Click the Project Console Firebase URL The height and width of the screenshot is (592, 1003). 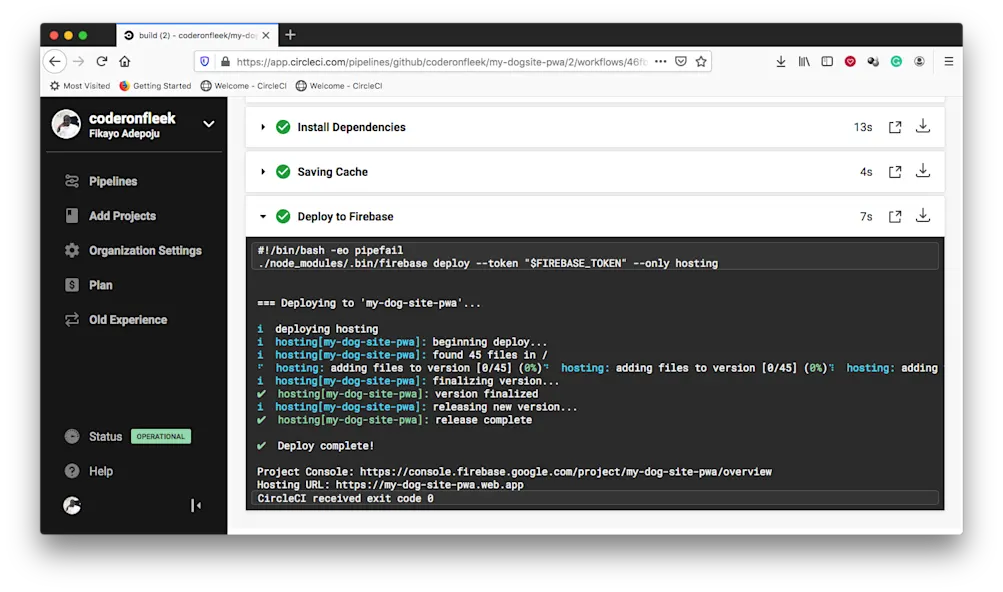[x=565, y=472]
